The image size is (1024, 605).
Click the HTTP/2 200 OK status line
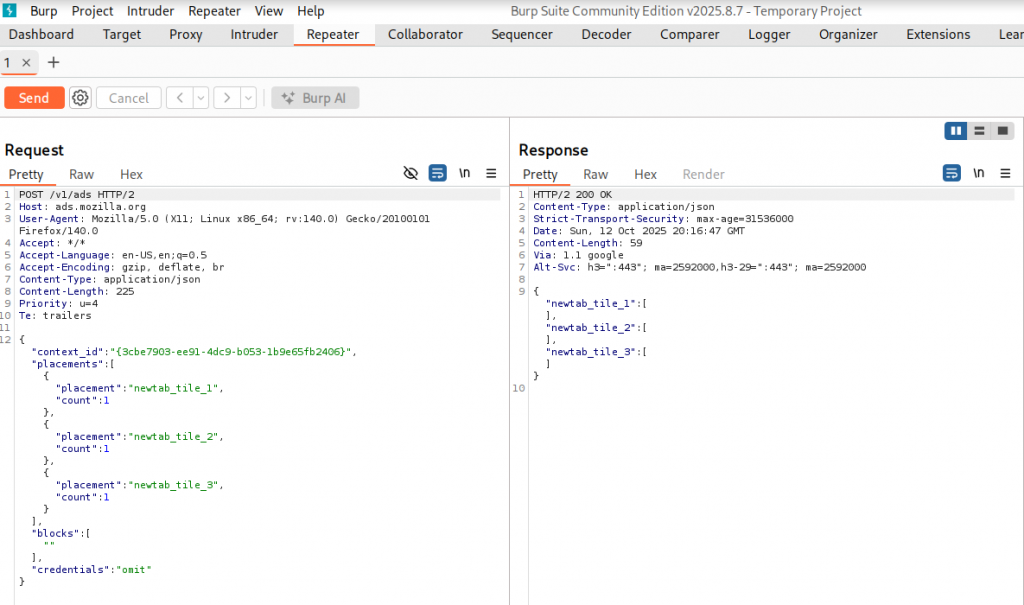[573, 195]
